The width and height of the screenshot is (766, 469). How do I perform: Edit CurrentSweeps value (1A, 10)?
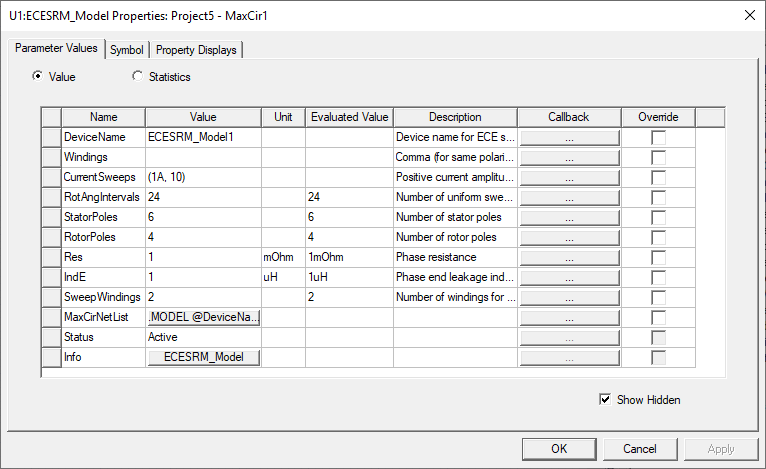[203, 177]
